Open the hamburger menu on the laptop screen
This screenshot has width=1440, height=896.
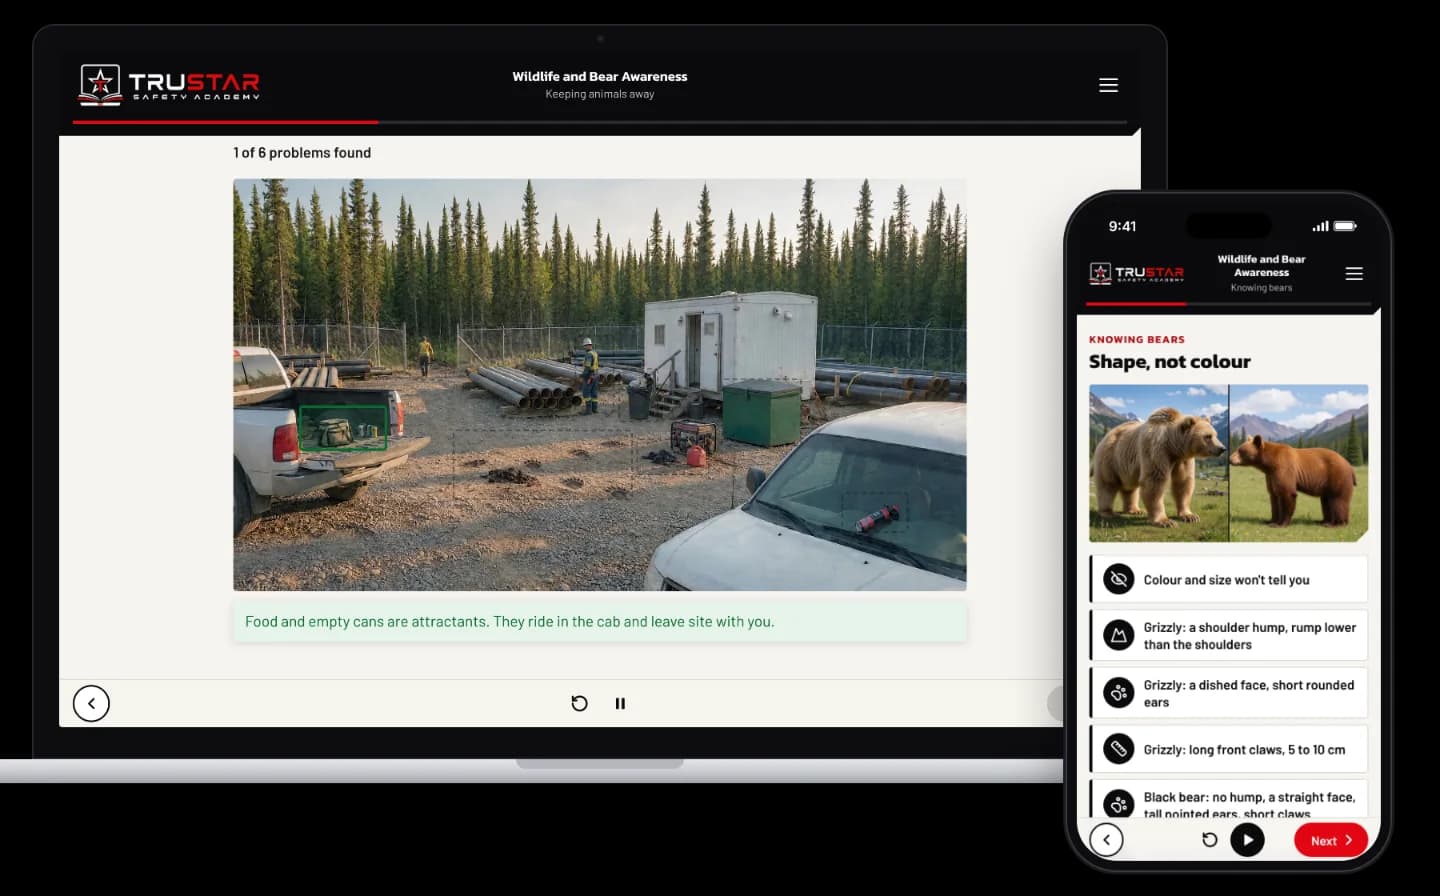1108,85
